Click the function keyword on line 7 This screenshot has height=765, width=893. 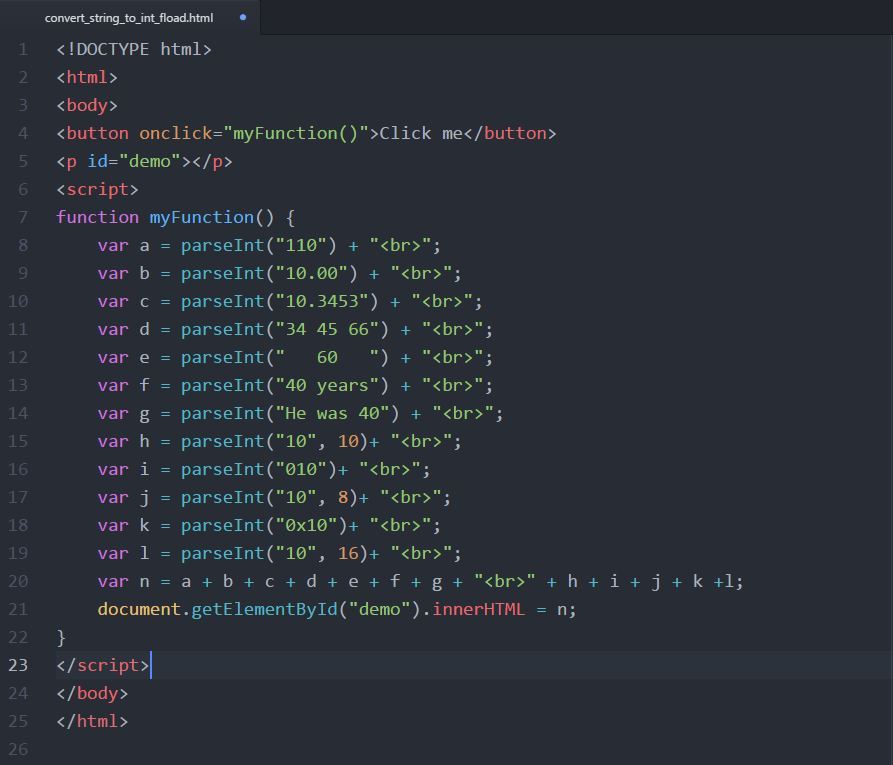click(97, 217)
